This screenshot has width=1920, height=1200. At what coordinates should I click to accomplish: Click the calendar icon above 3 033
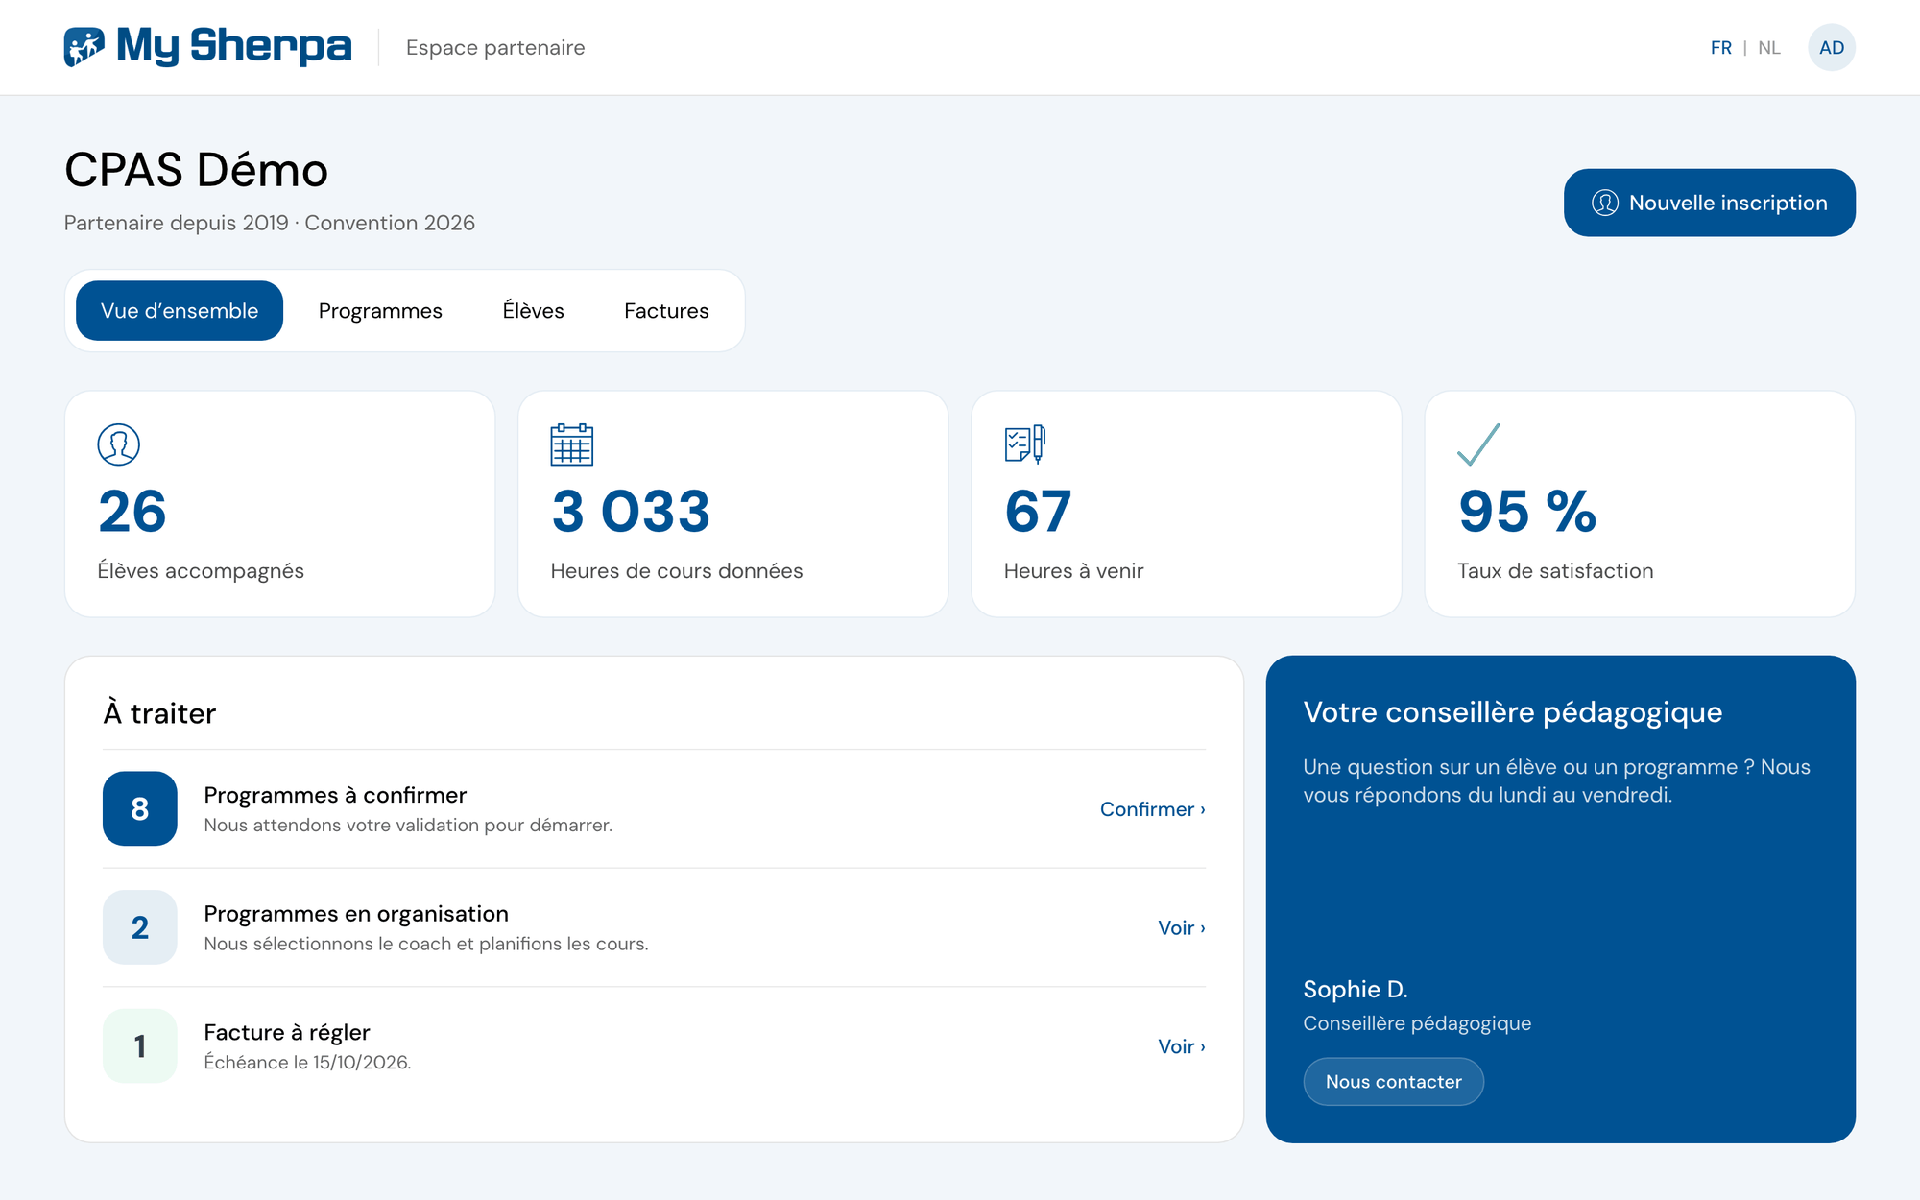571,445
